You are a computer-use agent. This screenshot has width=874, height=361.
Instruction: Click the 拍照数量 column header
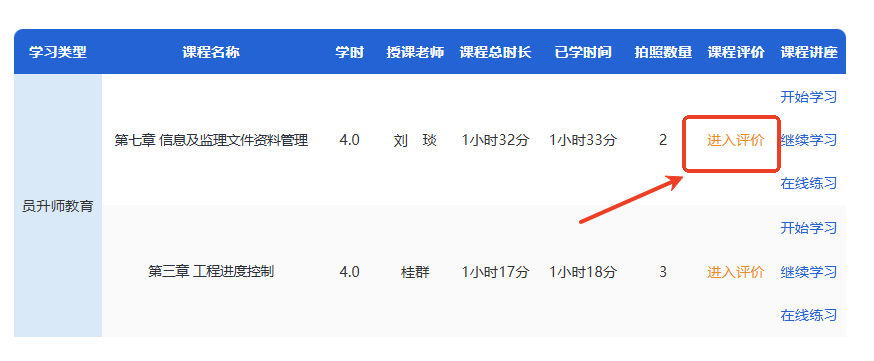(x=663, y=52)
